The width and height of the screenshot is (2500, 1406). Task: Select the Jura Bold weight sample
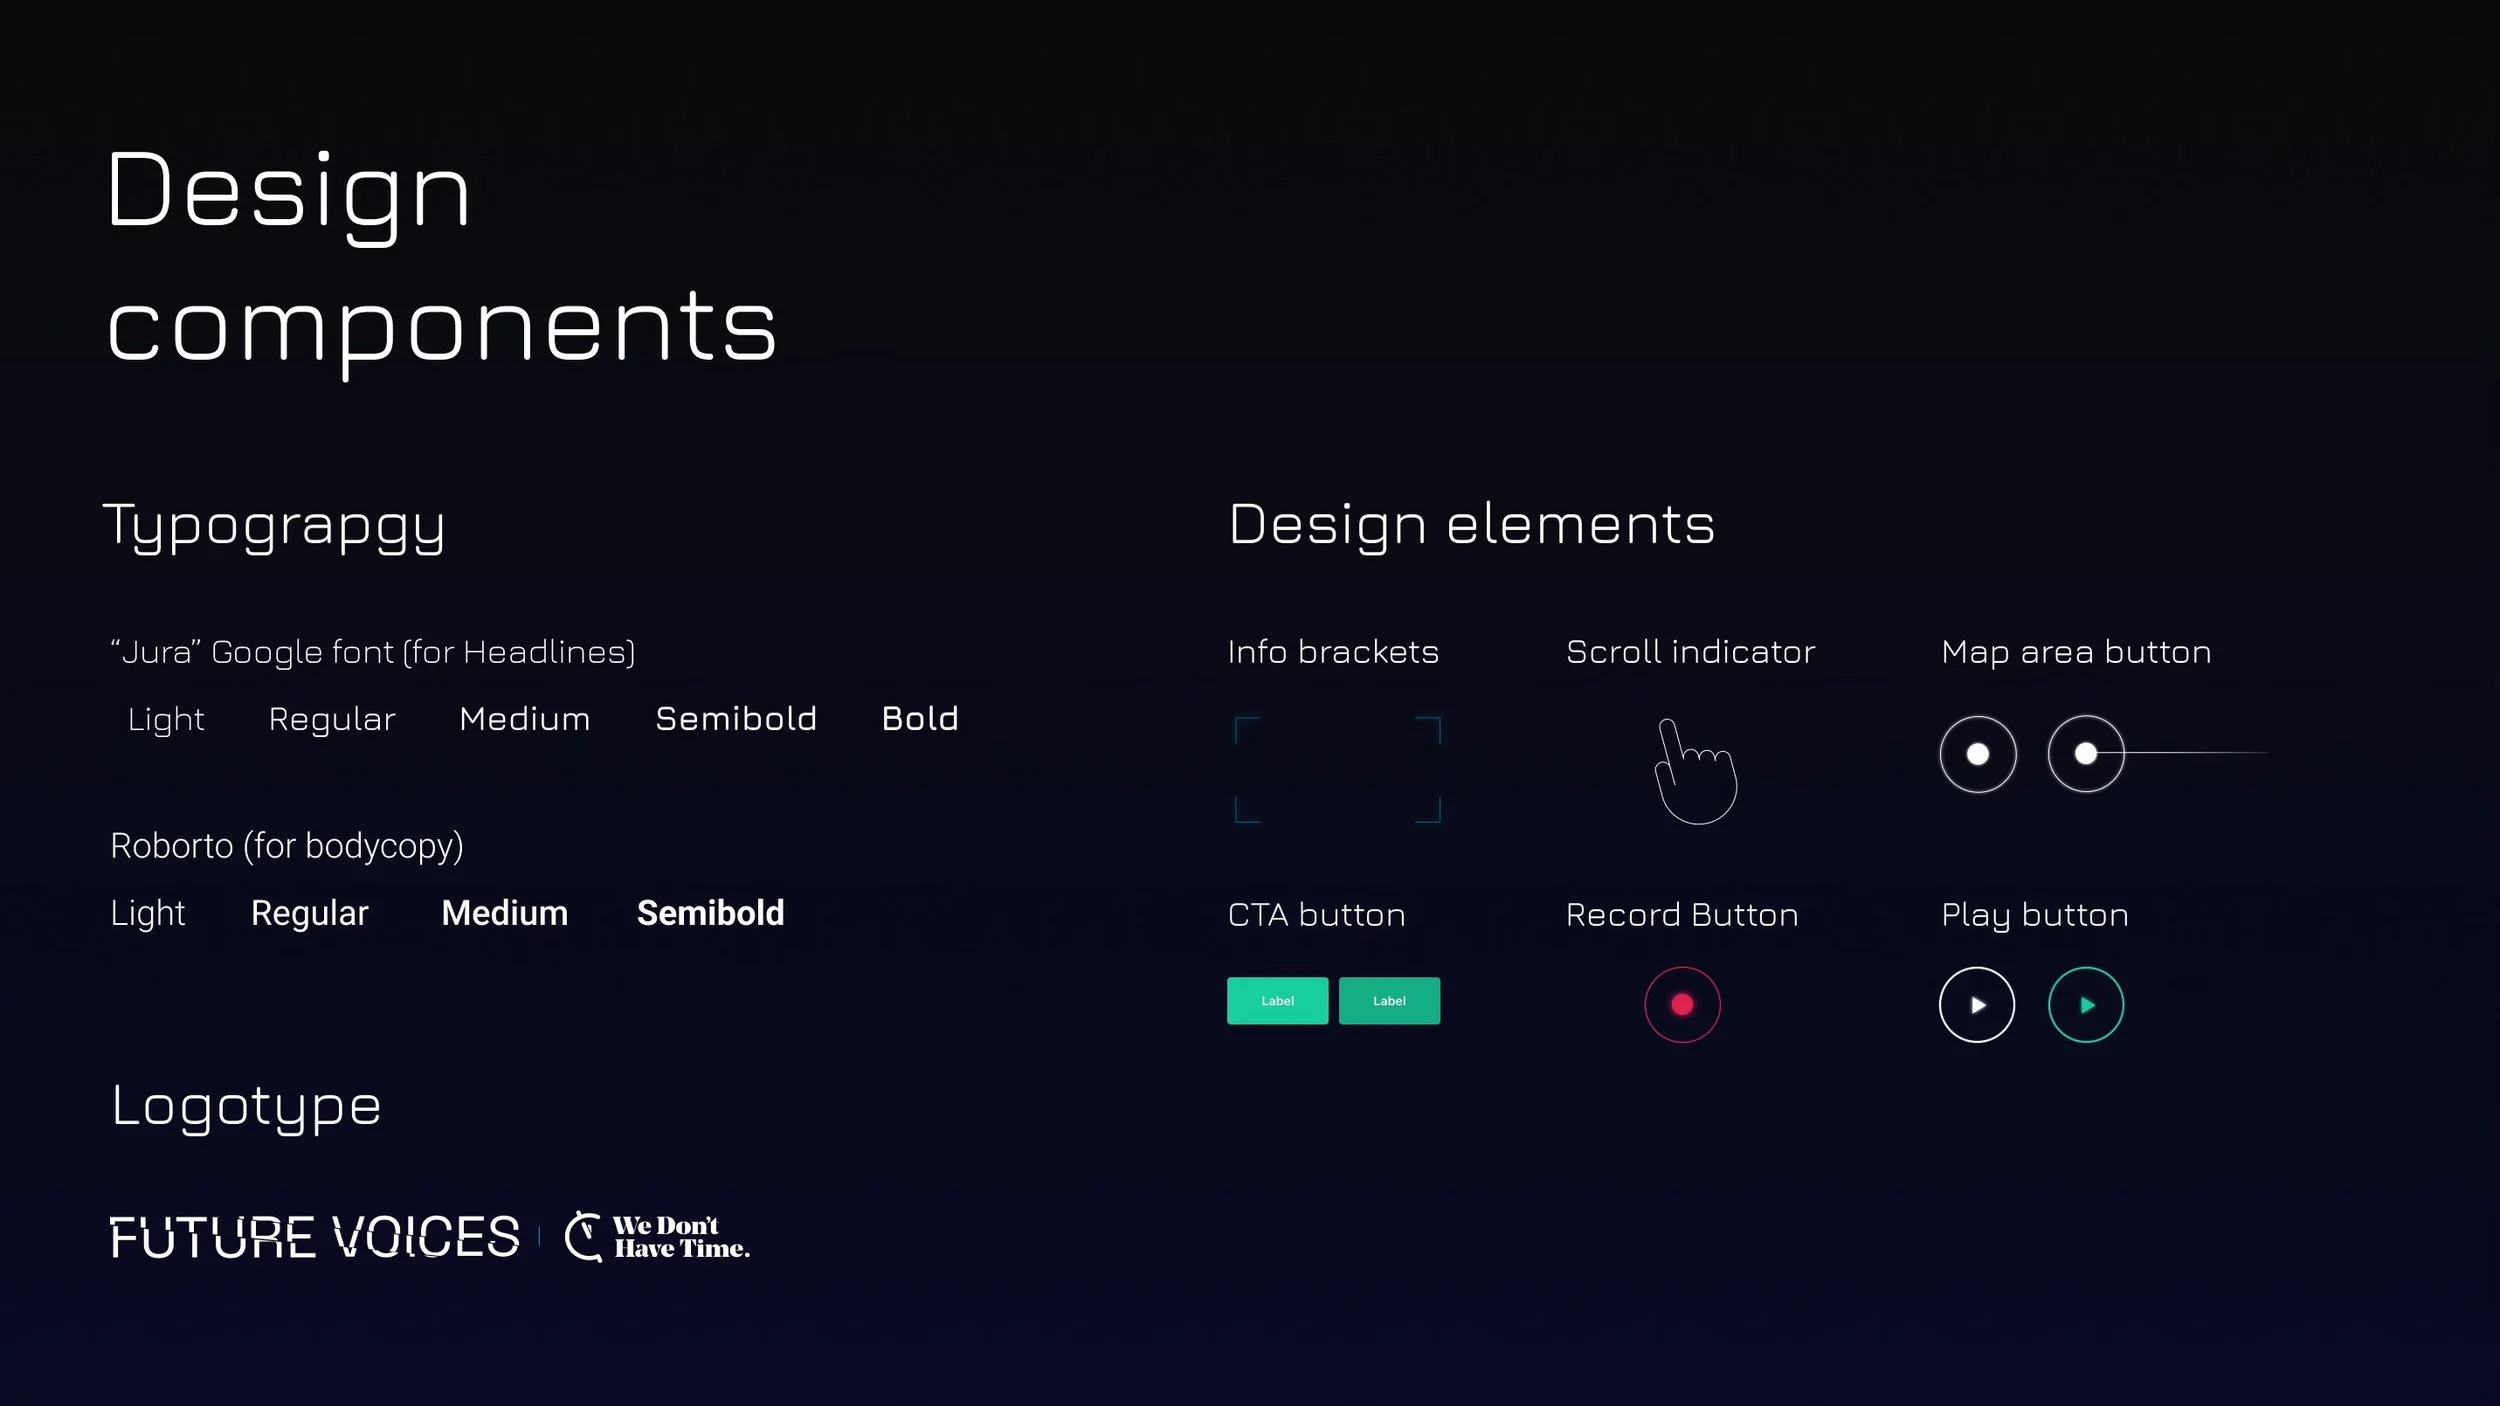pyautogui.click(x=919, y=719)
